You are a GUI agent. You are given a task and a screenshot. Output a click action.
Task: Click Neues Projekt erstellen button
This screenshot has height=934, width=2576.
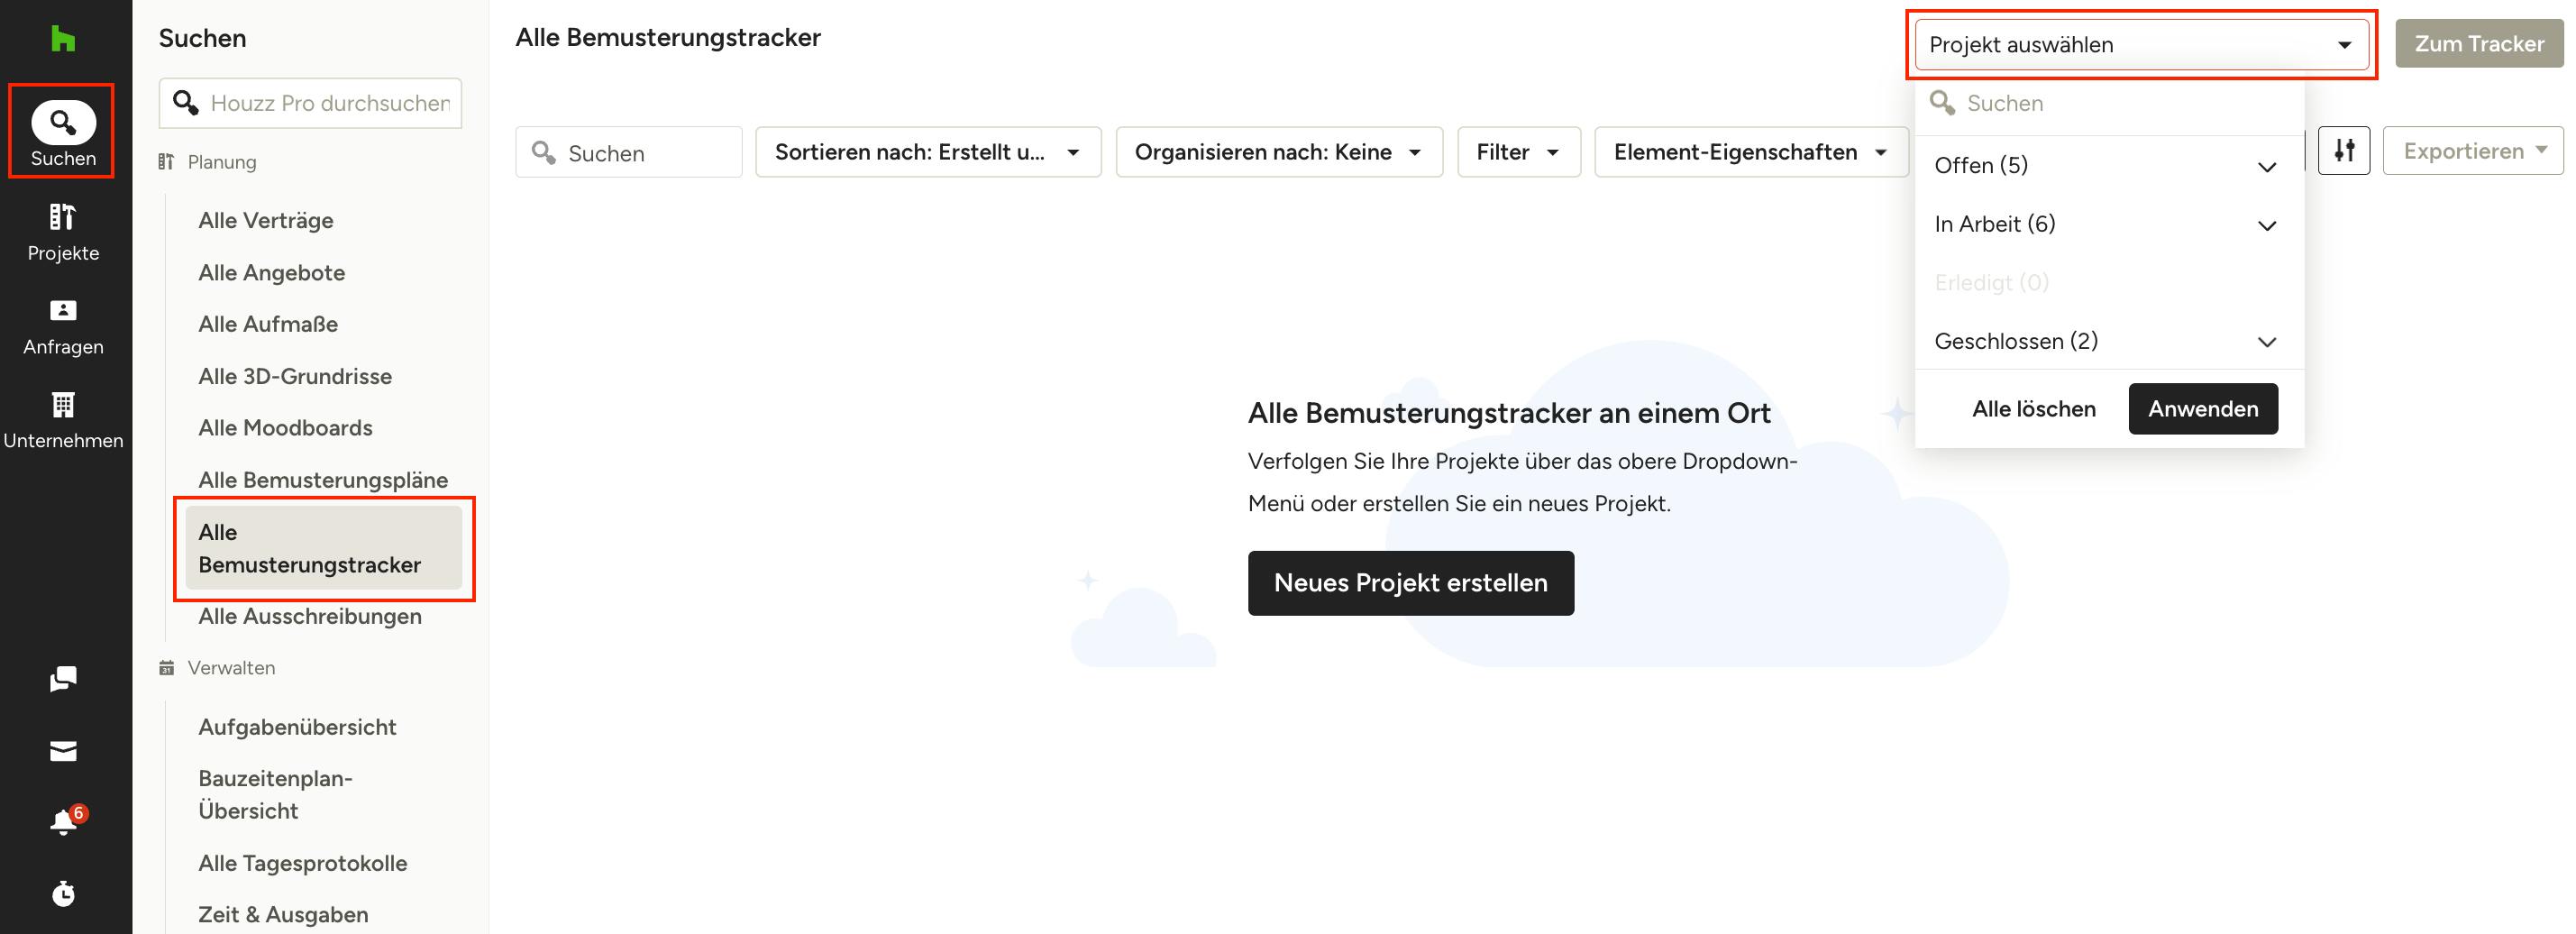(x=1410, y=583)
